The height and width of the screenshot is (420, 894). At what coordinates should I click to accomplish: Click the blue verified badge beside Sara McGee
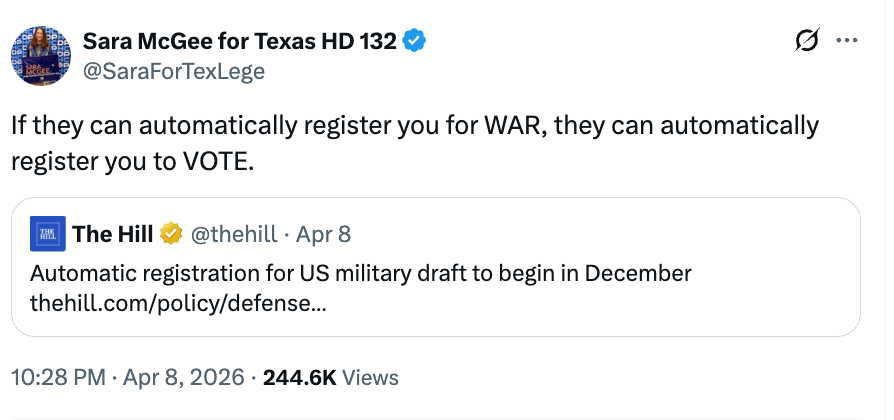[414, 41]
